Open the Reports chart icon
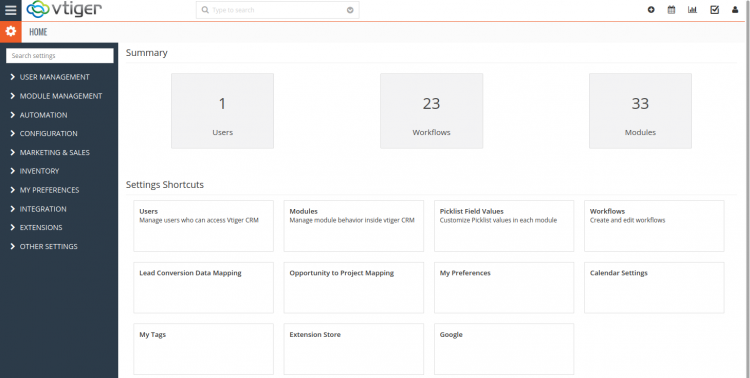This screenshot has width=750, height=378. point(693,10)
